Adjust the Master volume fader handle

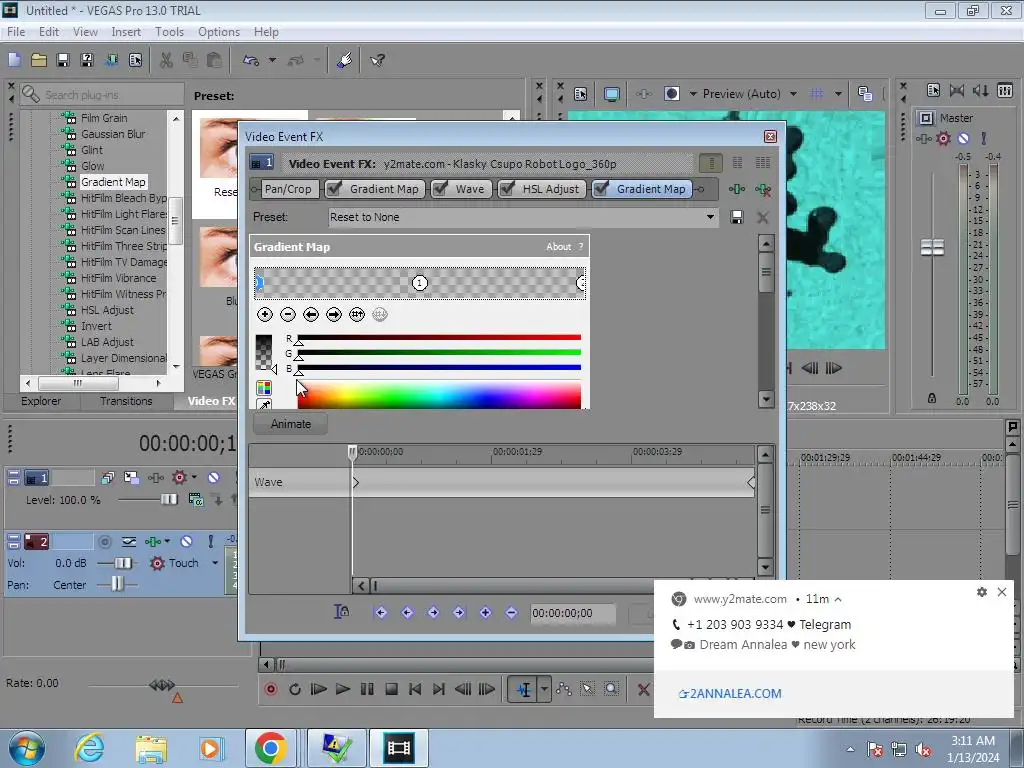tap(933, 248)
